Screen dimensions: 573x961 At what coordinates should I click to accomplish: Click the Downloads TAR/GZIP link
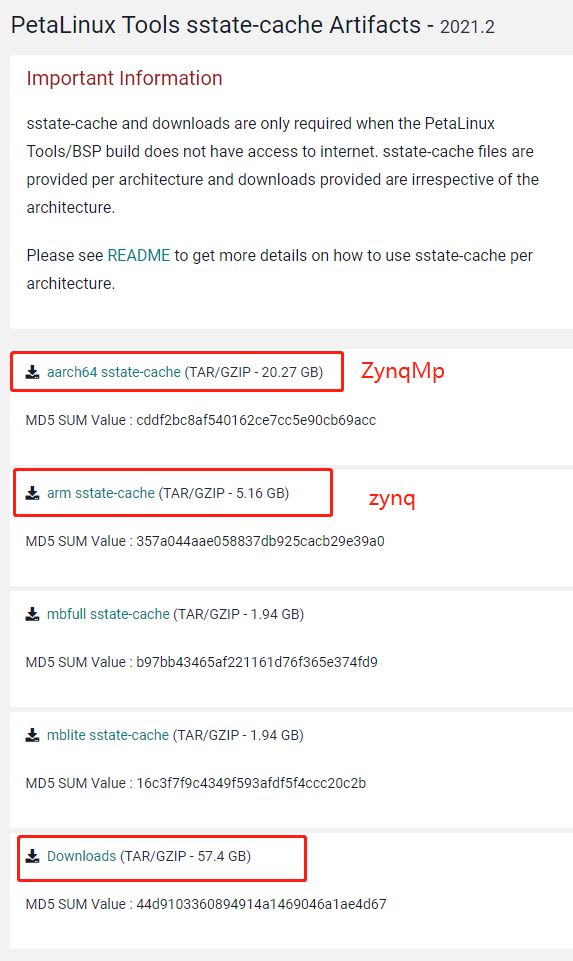pyautogui.click(x=82, y=856)
